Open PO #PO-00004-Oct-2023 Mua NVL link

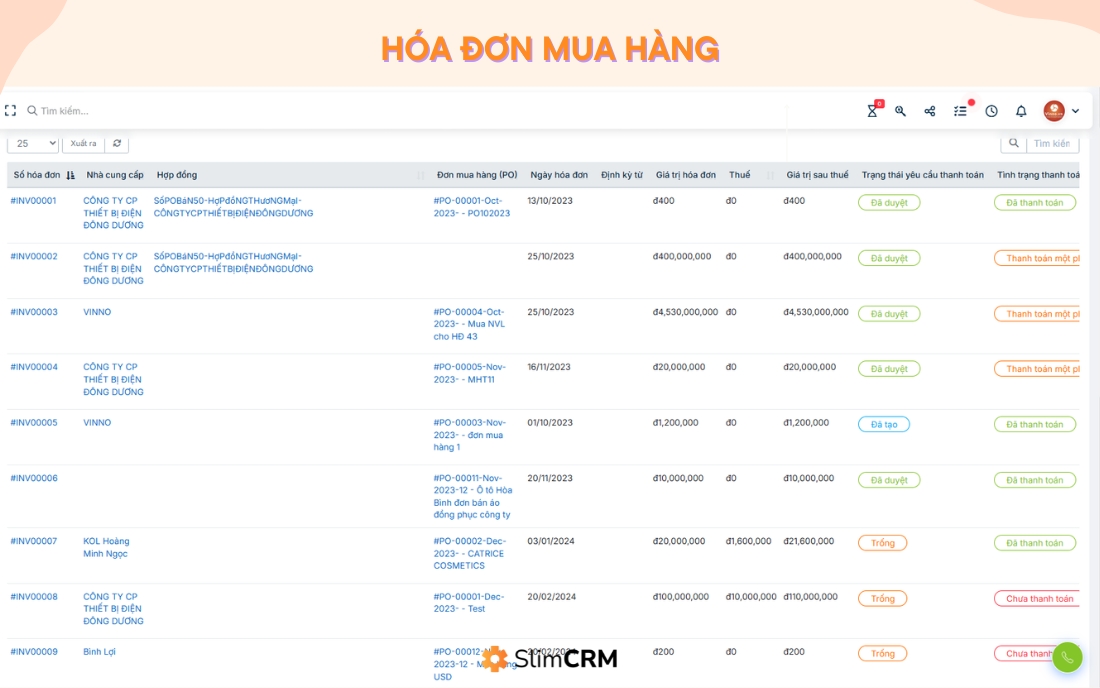click(x=469, y=324)
